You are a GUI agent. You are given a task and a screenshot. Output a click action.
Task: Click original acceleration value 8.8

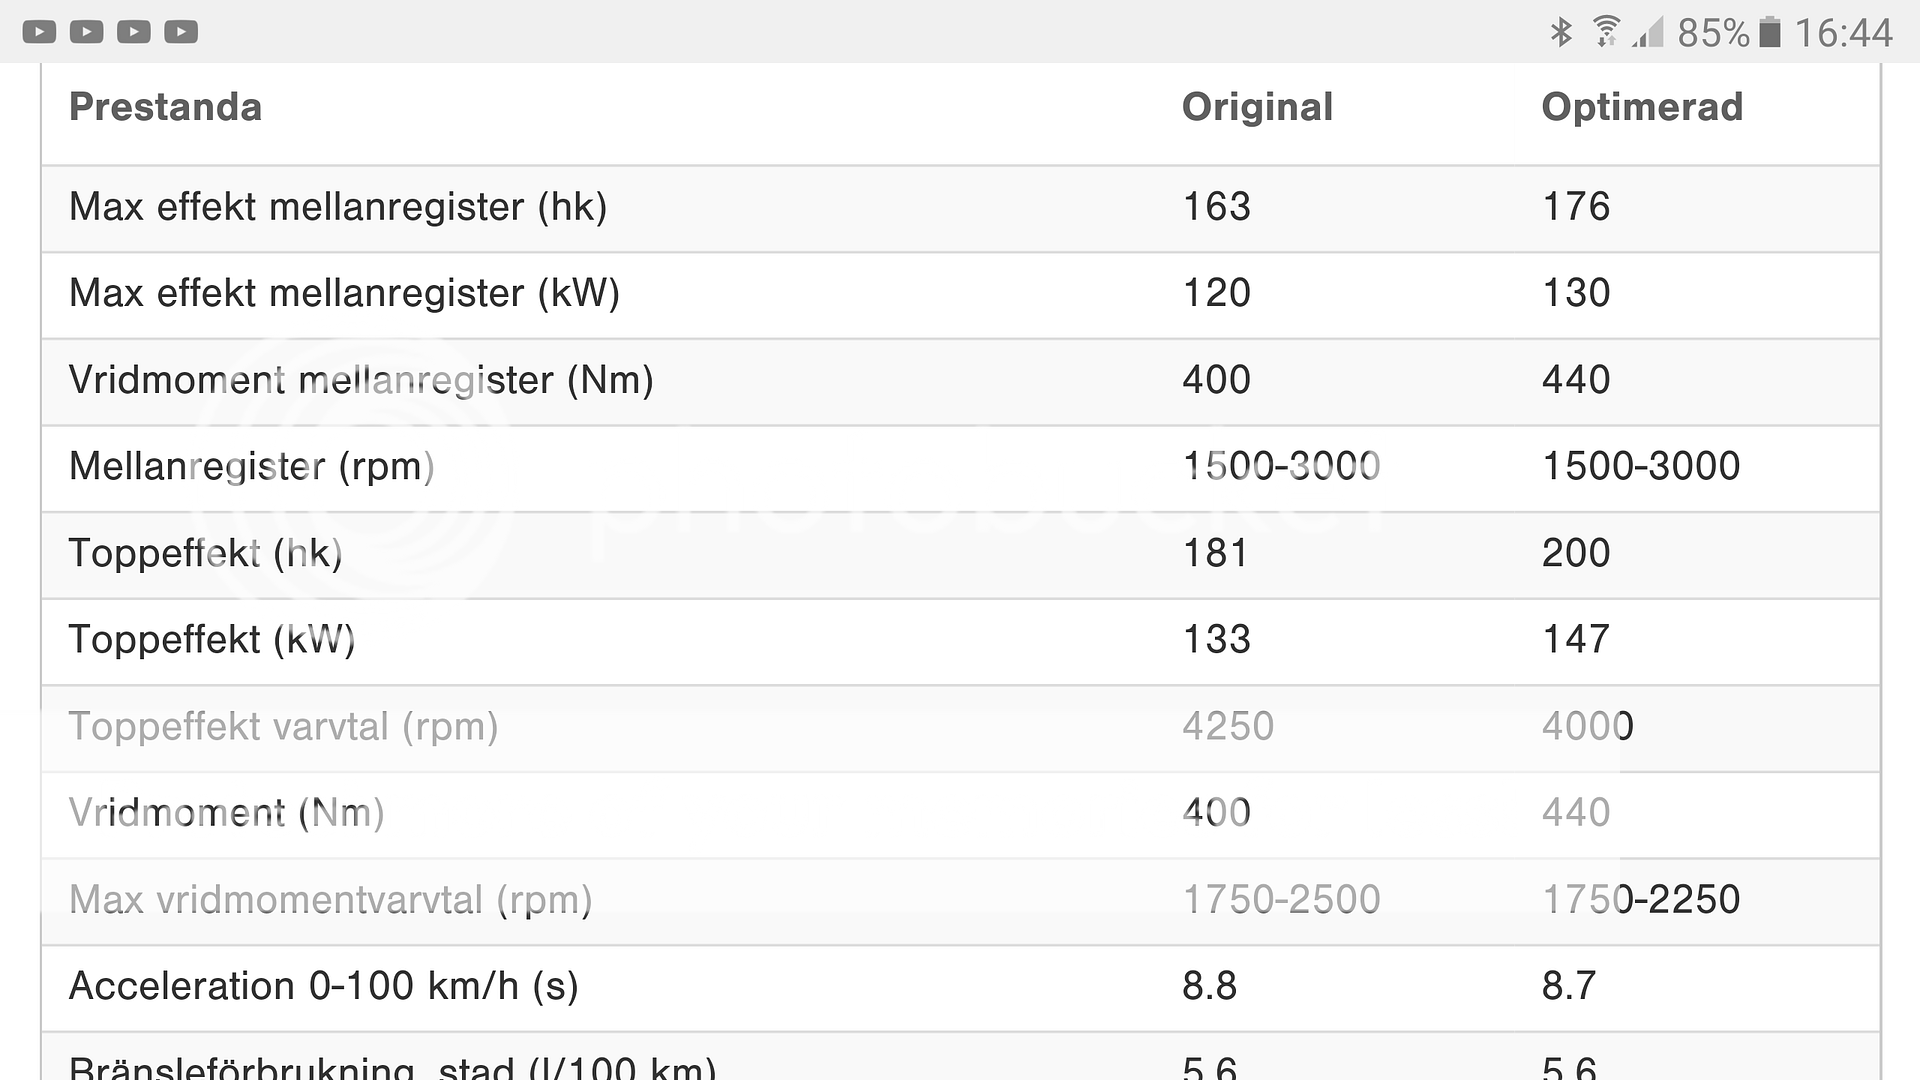[1210, 986]
